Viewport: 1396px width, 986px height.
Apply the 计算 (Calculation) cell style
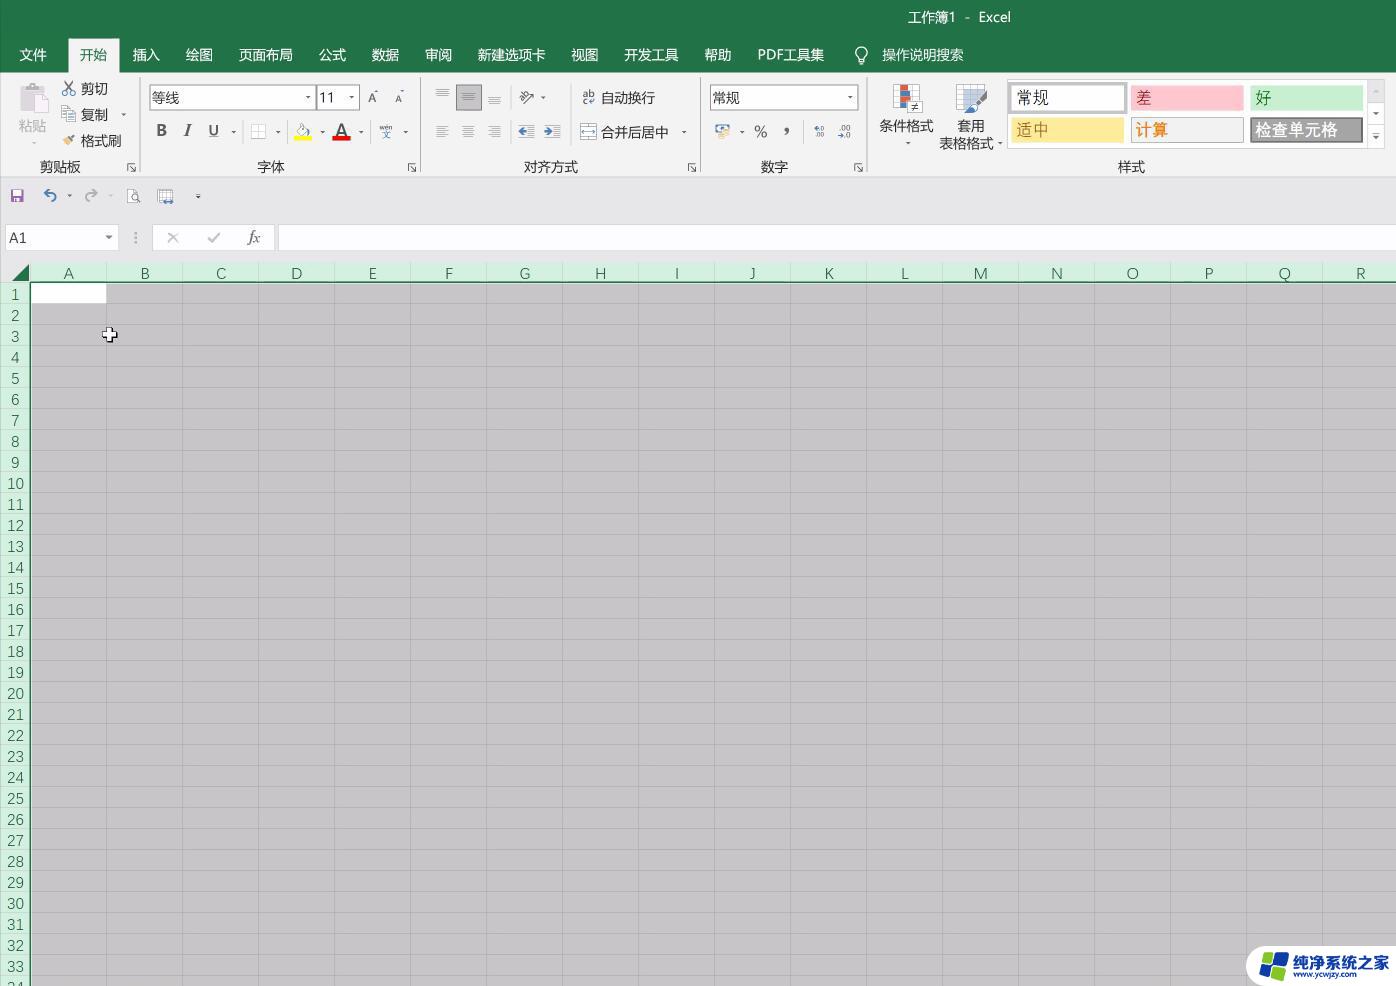click(1187, 129)
